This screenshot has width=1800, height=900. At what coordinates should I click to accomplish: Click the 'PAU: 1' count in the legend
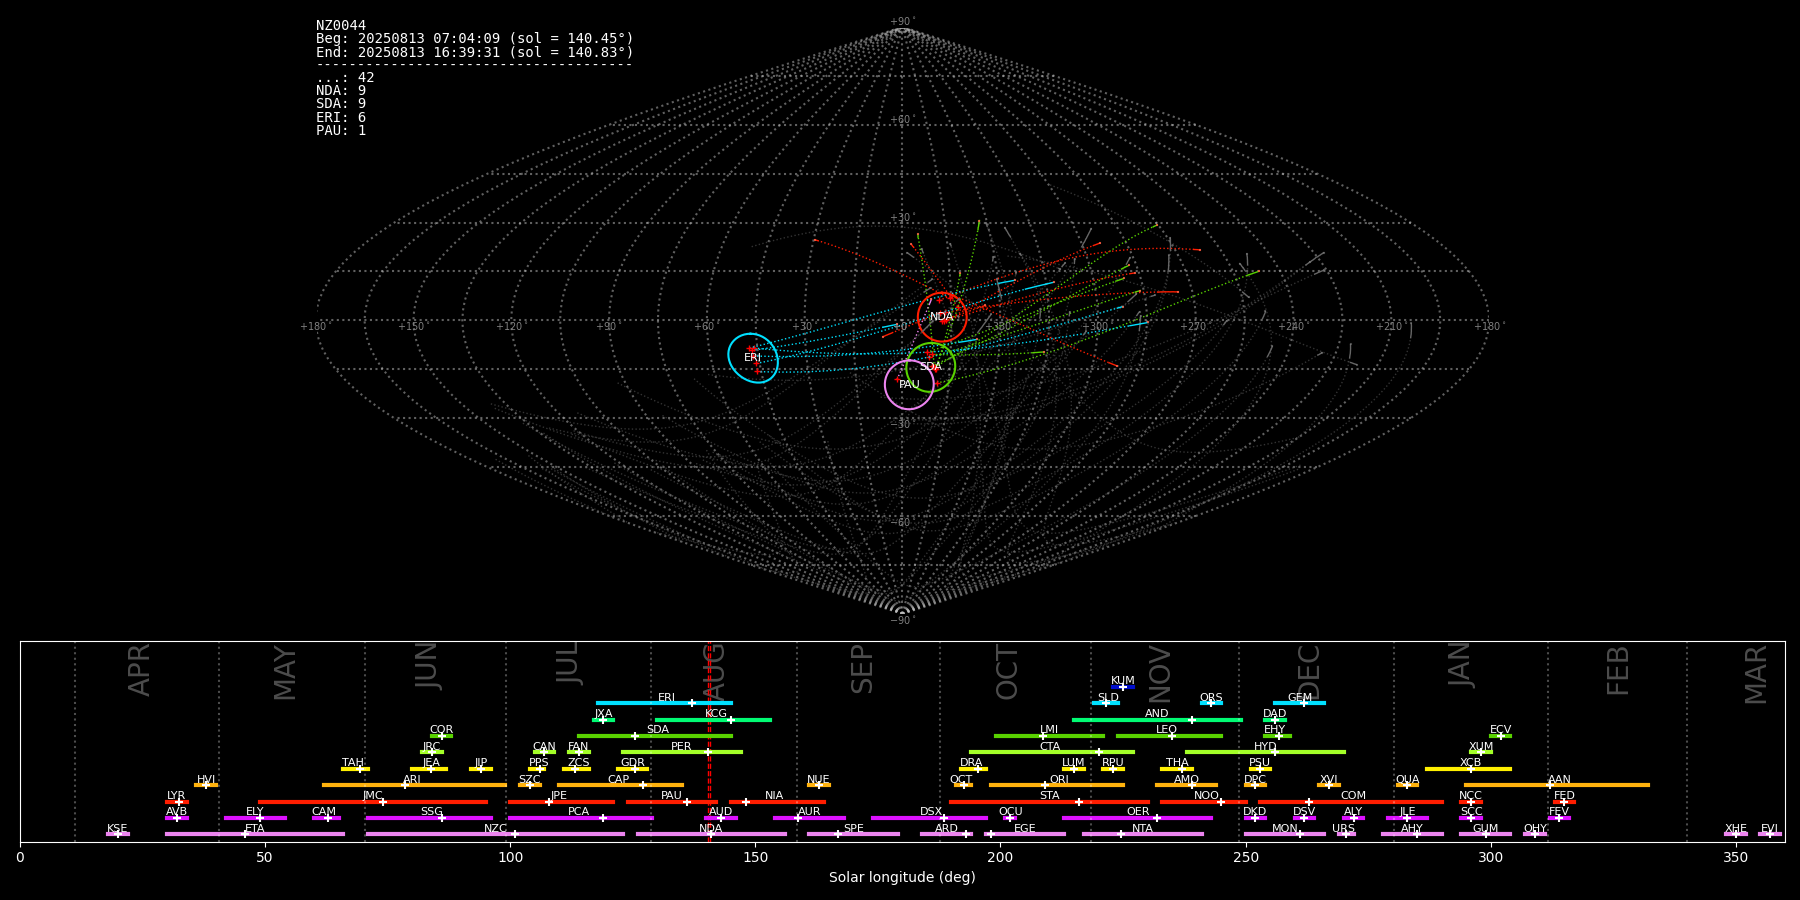coord(341,131)
